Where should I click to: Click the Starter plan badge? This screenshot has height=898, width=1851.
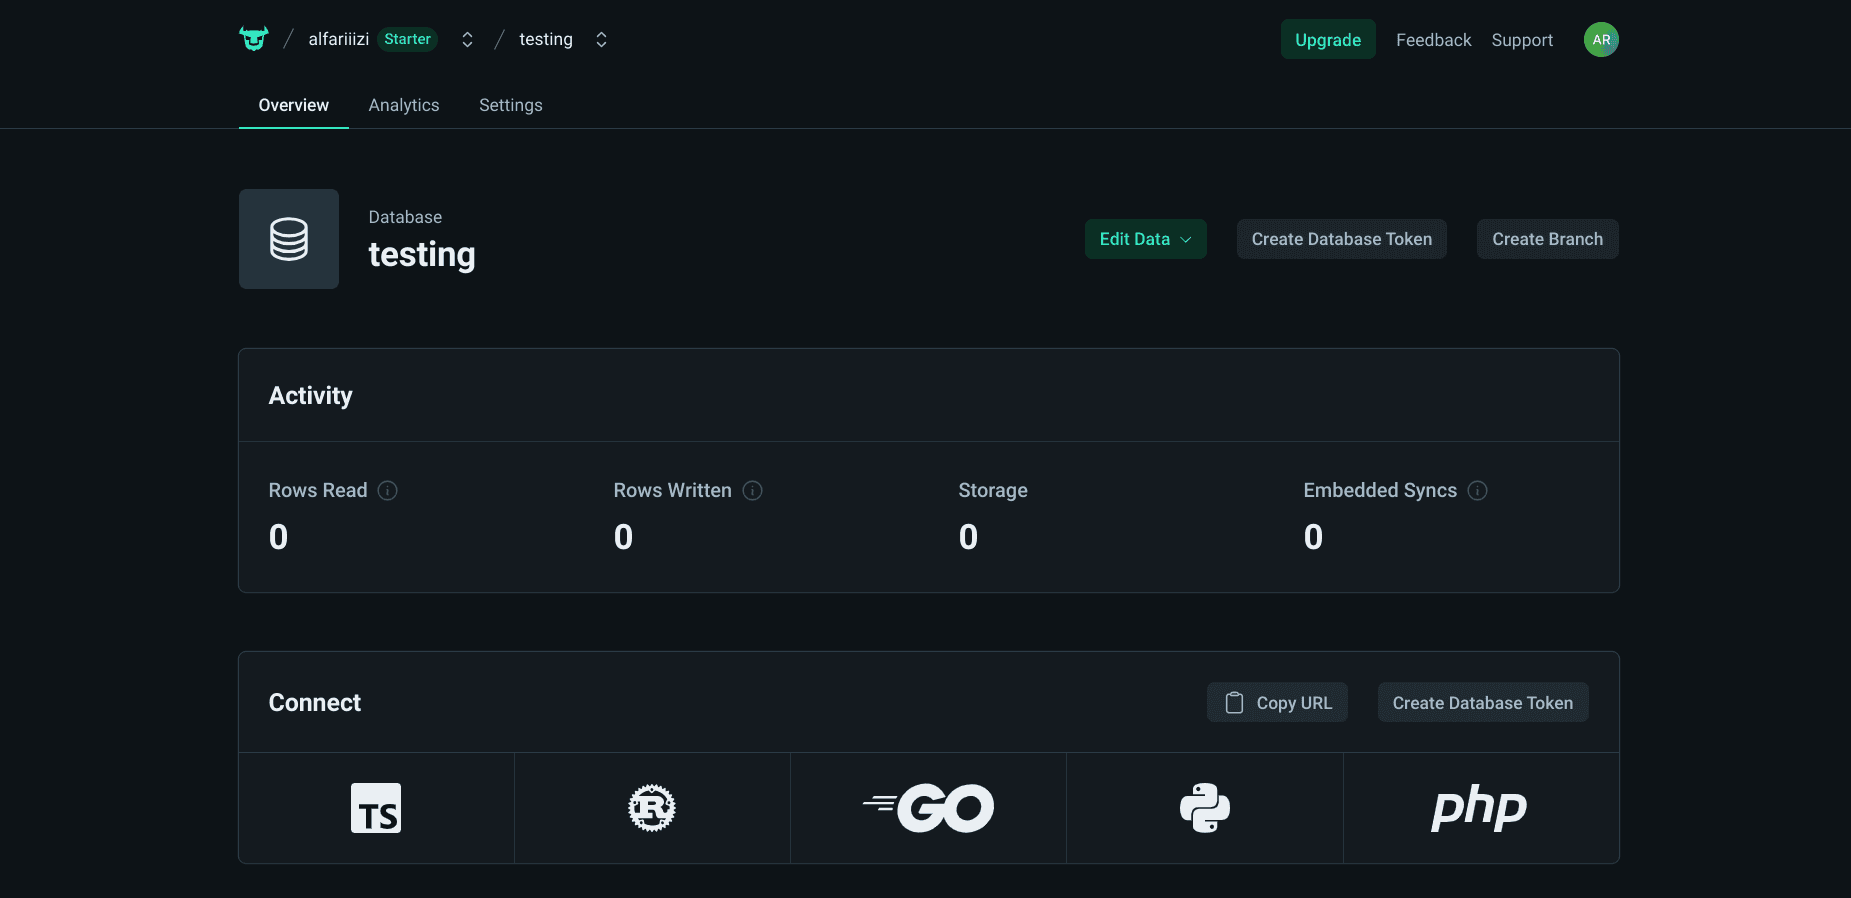pyautogui.click(x=408, y=39)
